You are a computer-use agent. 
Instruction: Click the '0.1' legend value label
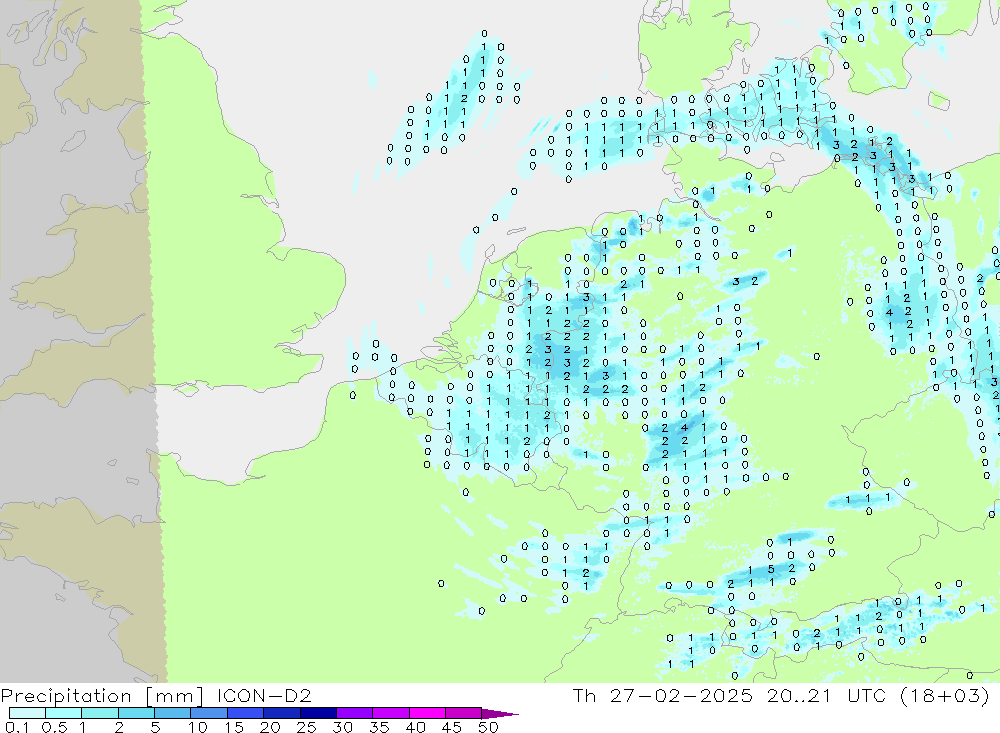[17, 727]
